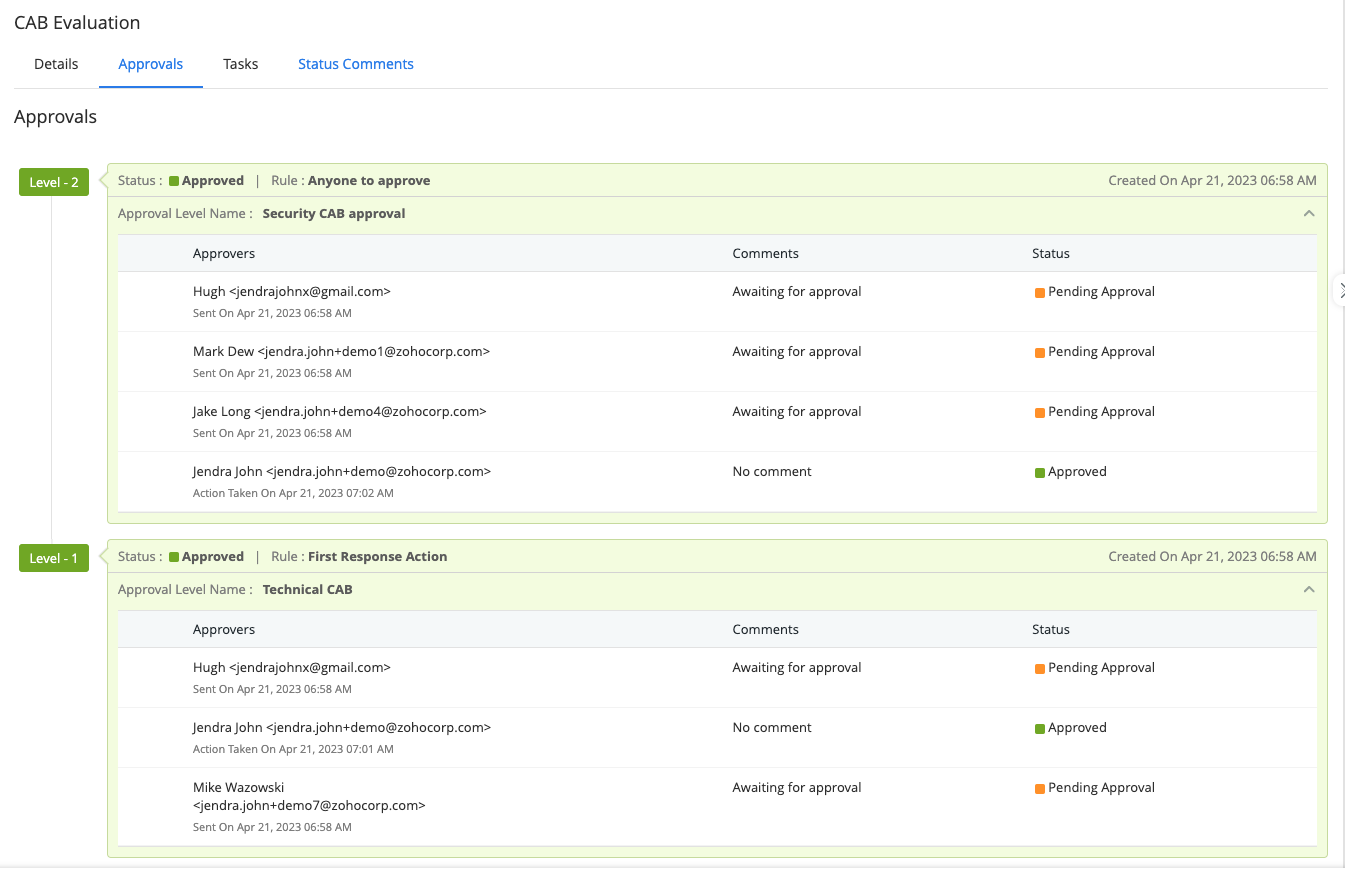Collapse the Technical CAB approval section
Screen dimensions: 1345x870
point(1309,589)
